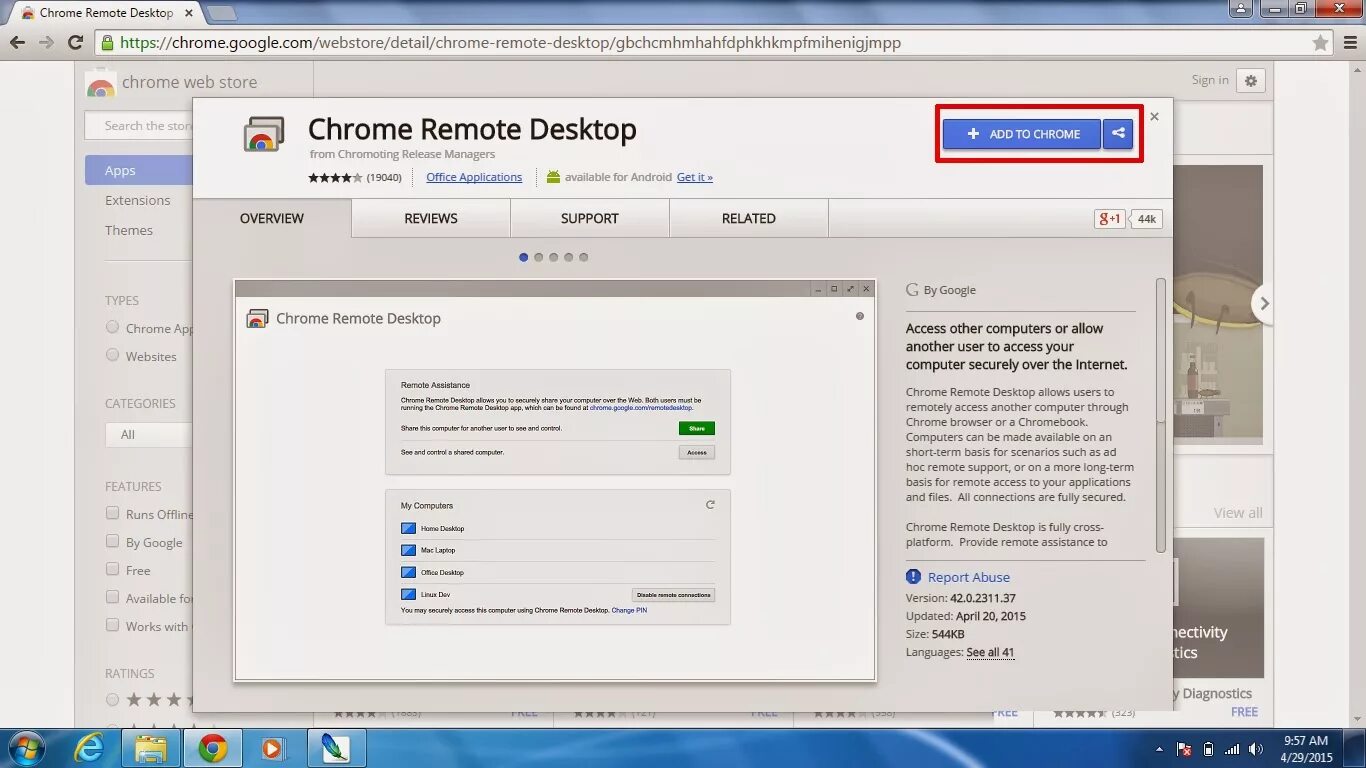Viewport: 1366px width, 768px height.
Task: Click the Get it link for Android
Action: (695, 177)
